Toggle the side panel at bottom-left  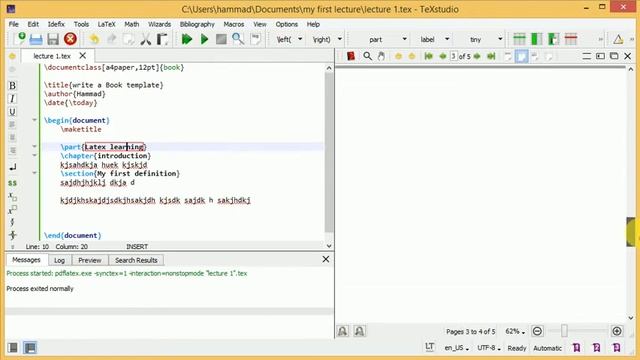(x=13, y=347)
